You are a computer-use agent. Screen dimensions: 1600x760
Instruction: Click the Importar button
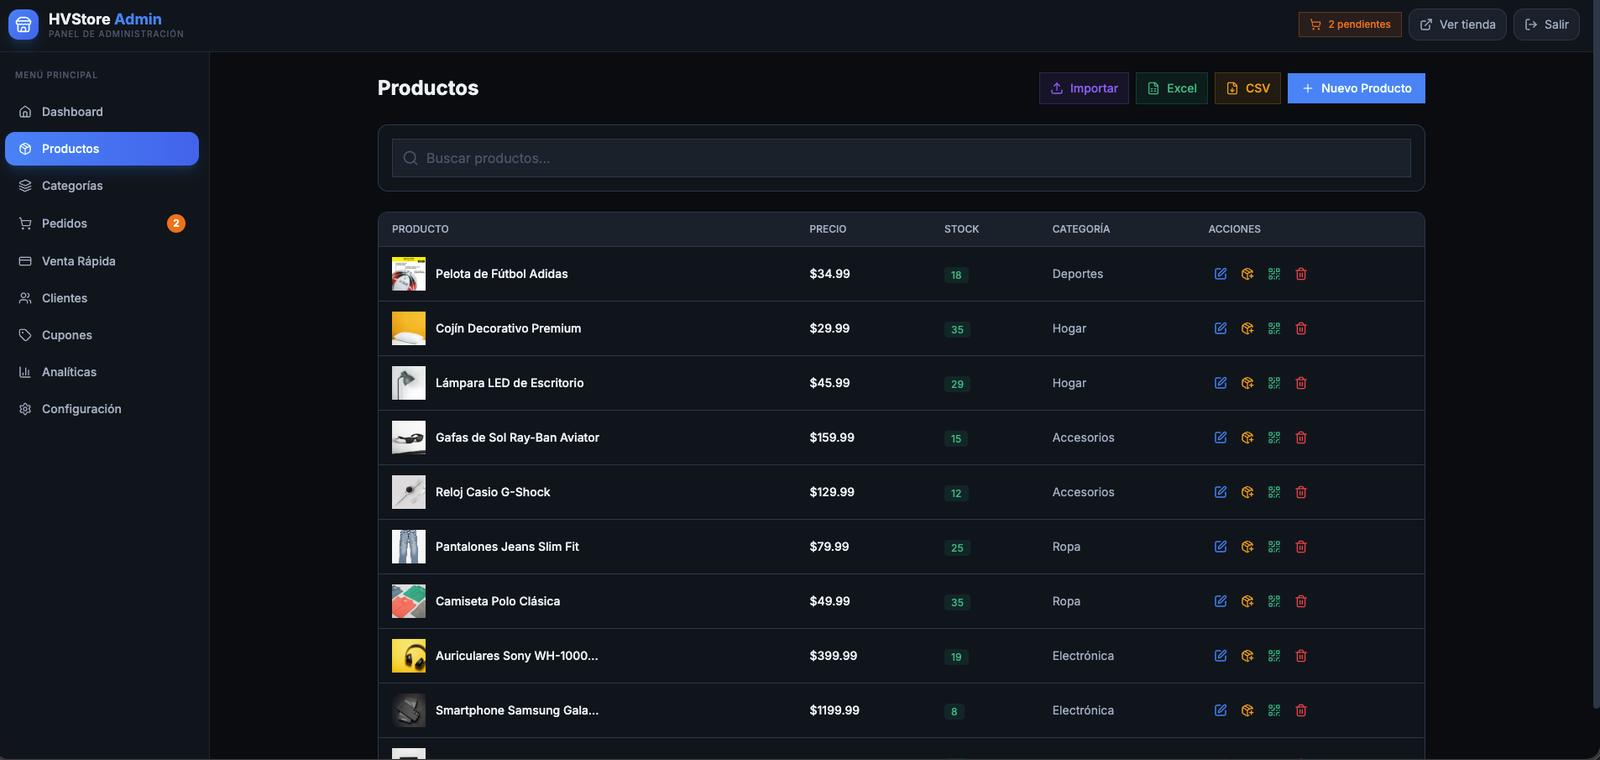tap(1084, 88)
